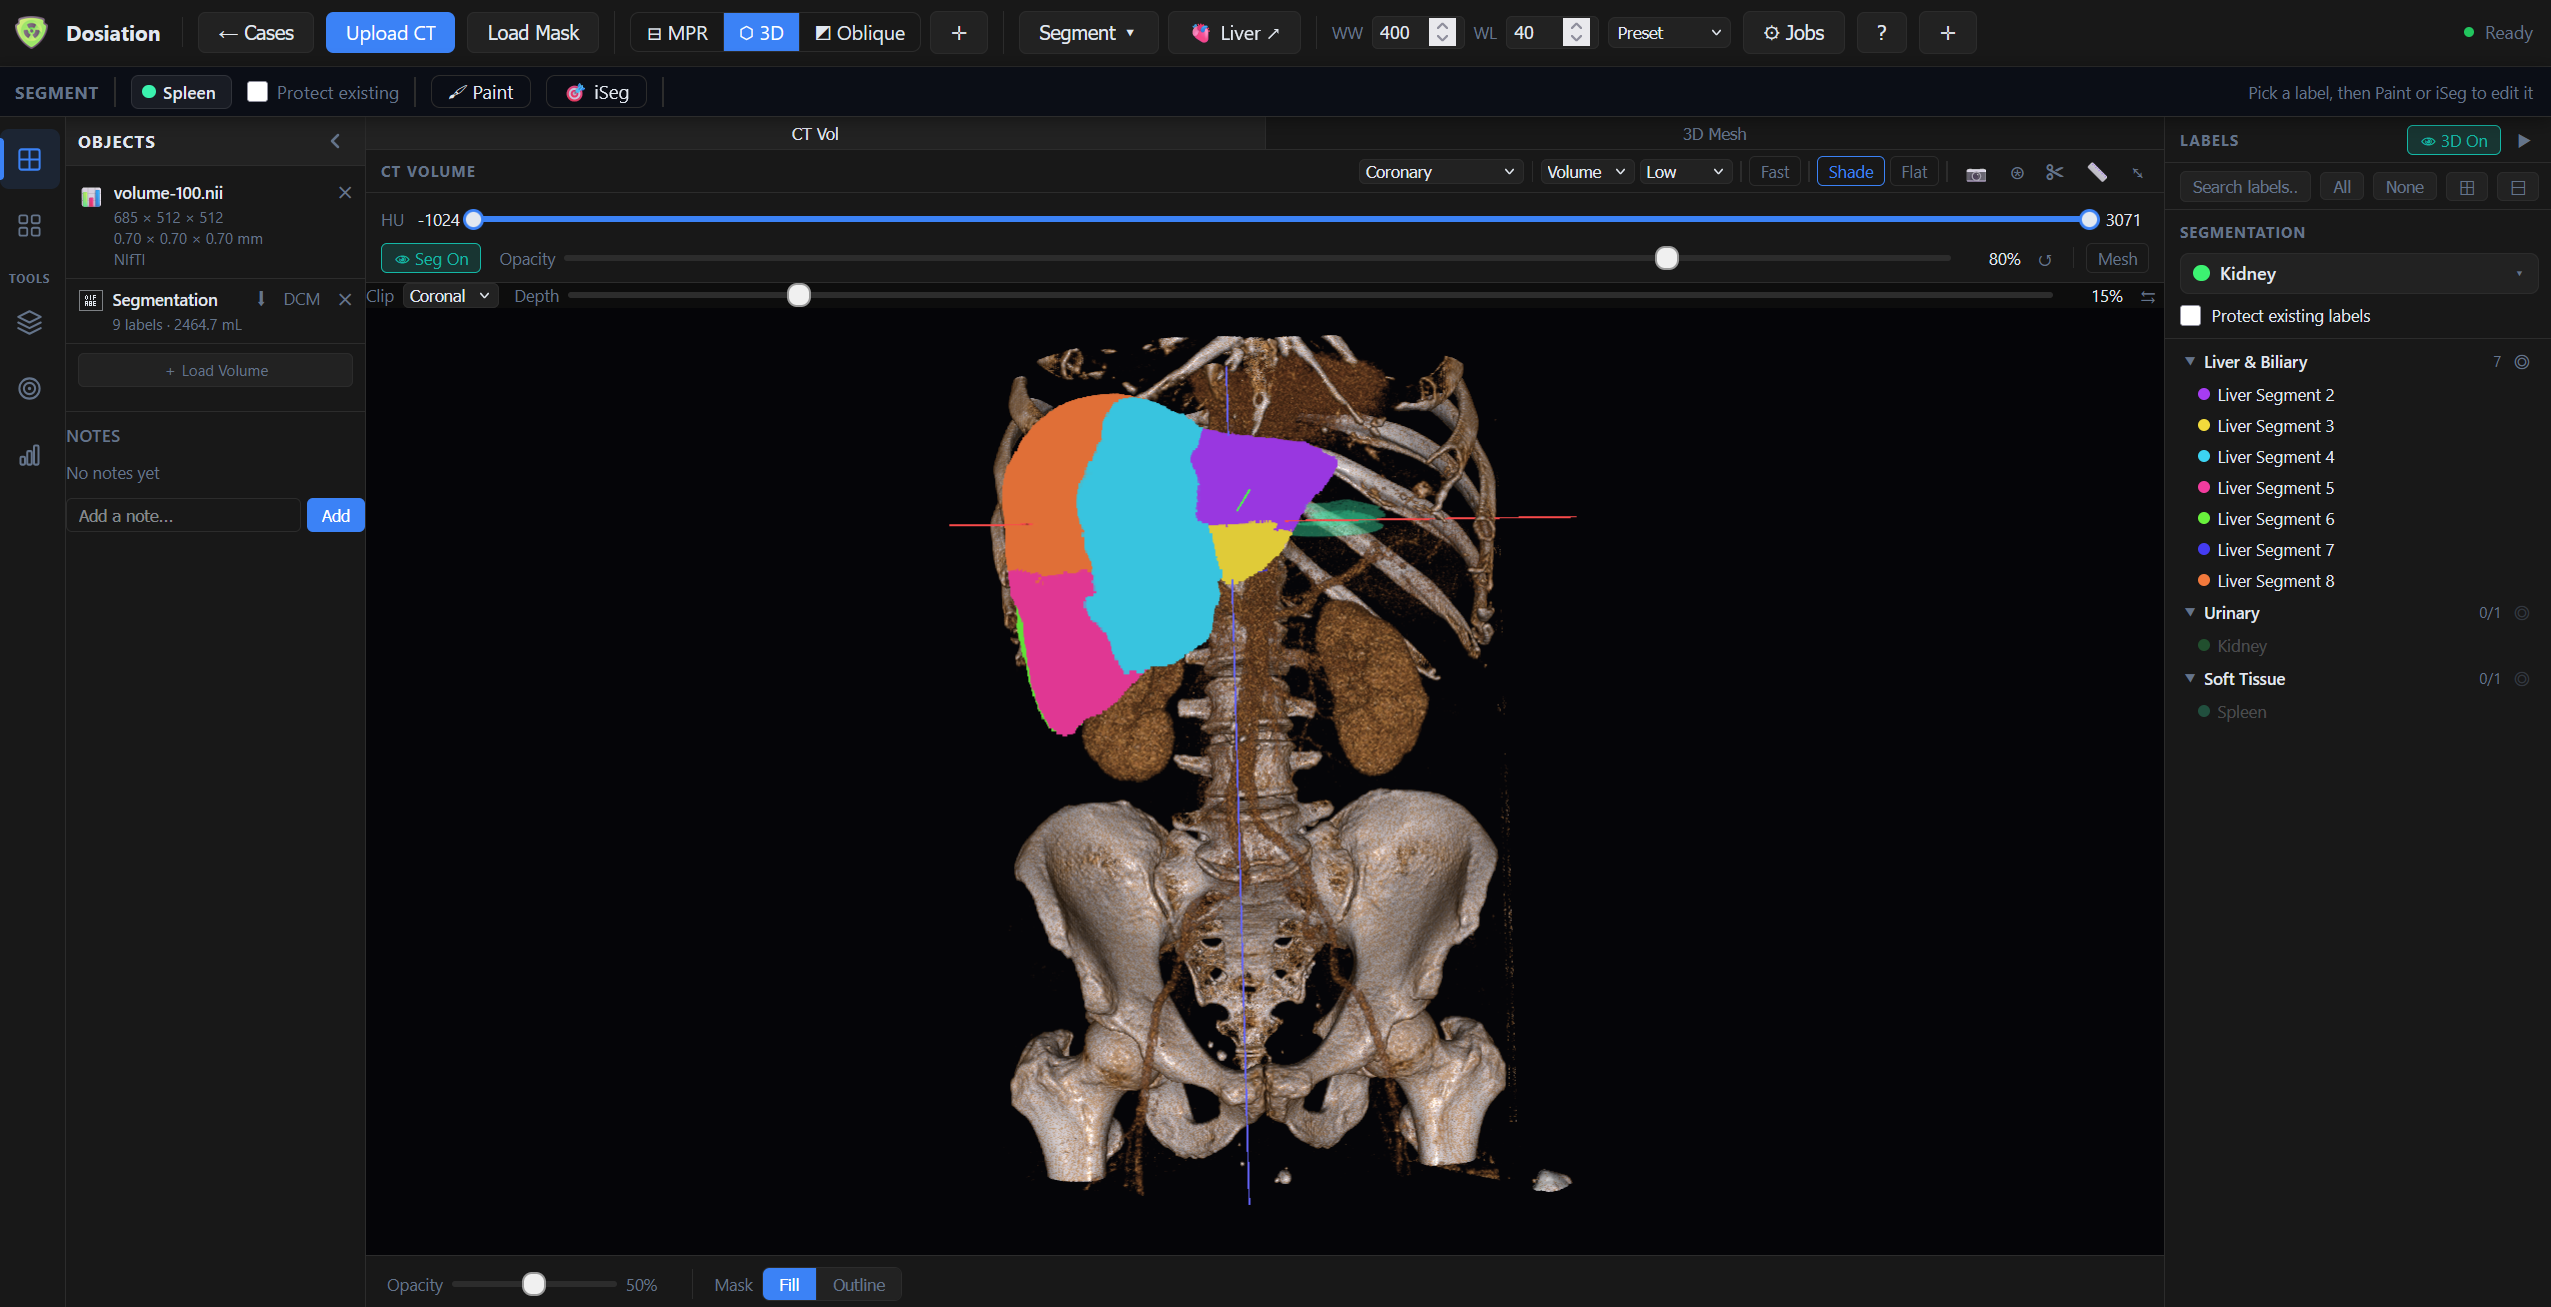Select the CT Vol tab
2551x1307 pixels.
coord(815,134)
